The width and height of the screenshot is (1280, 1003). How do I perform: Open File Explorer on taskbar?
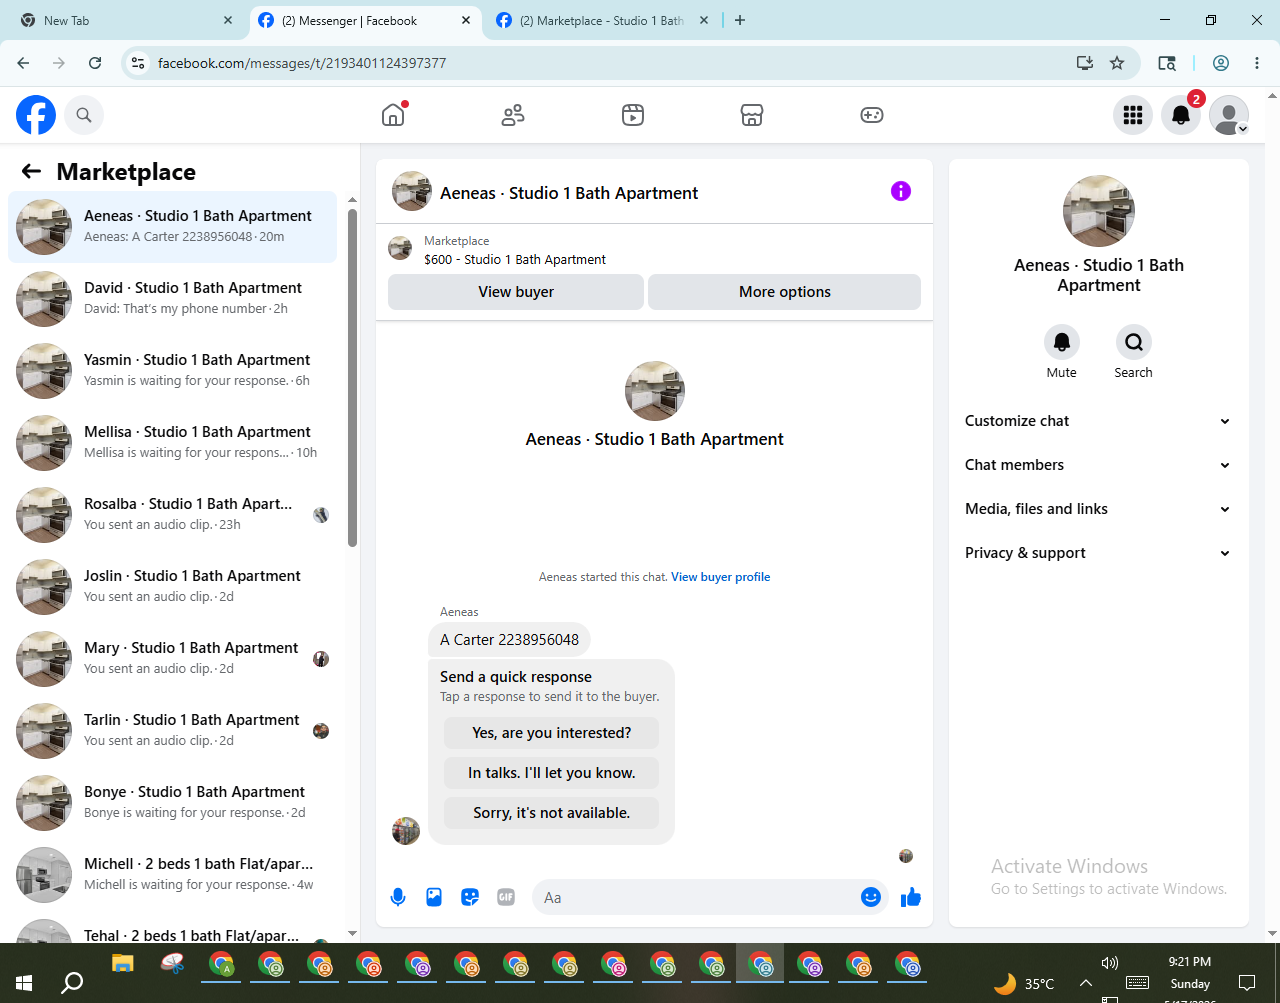point(122,964)
